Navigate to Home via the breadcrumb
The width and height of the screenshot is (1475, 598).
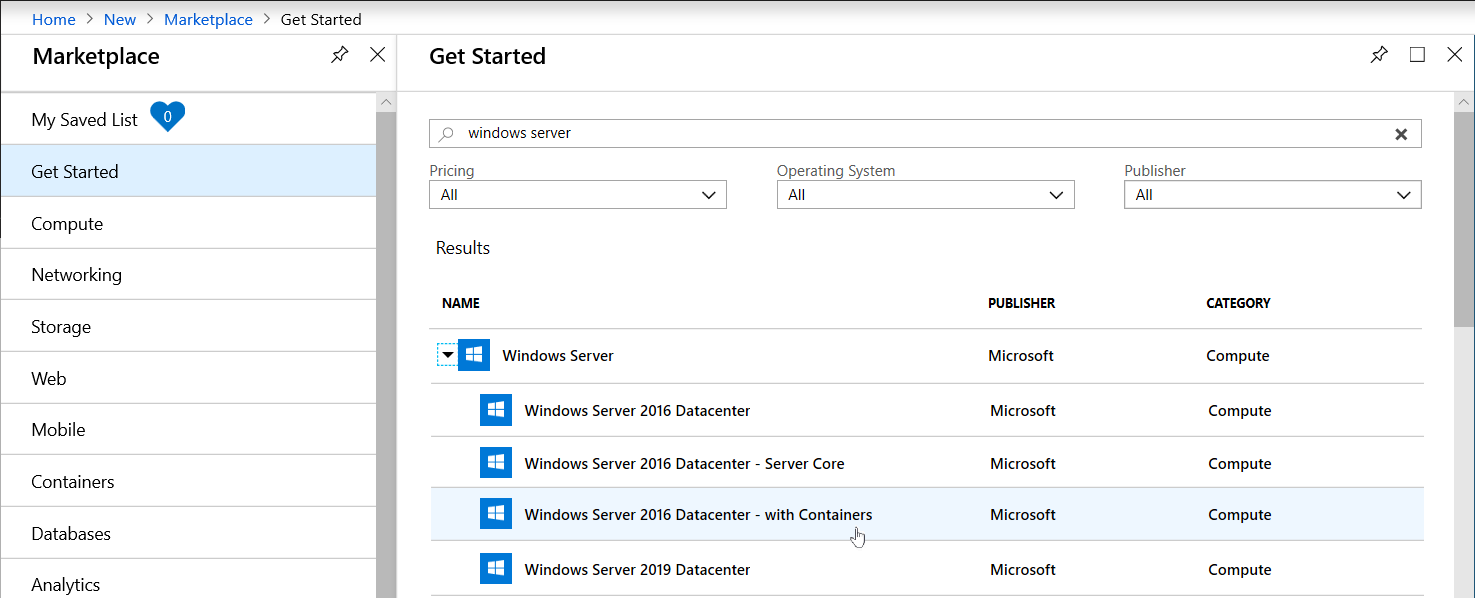[x=53, y=19]
